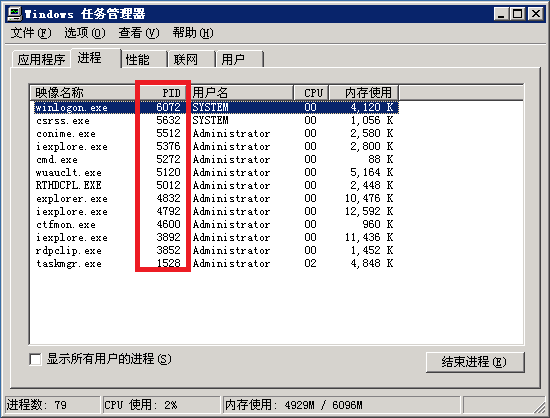Sort by 映像名称 column header

pos(83,93)
